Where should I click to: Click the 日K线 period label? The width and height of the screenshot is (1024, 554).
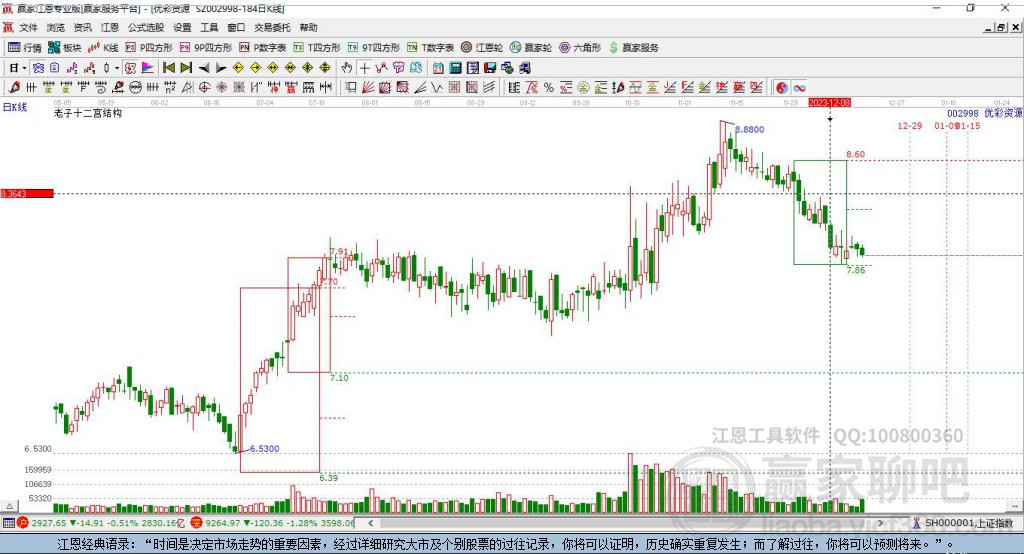(x=15, y=107)
